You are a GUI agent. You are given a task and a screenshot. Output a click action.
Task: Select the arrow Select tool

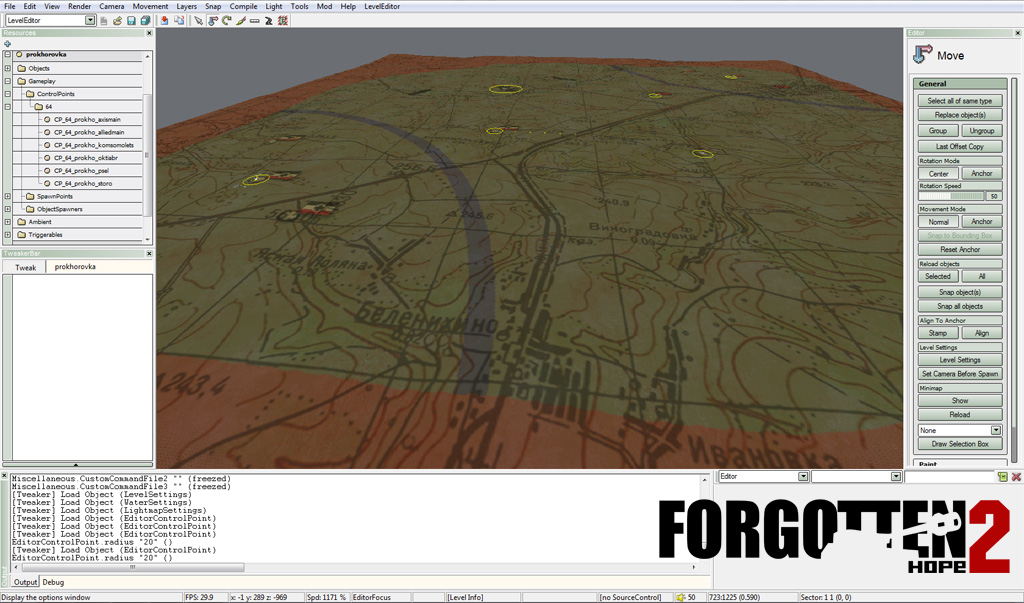click(x=199, y=21)
